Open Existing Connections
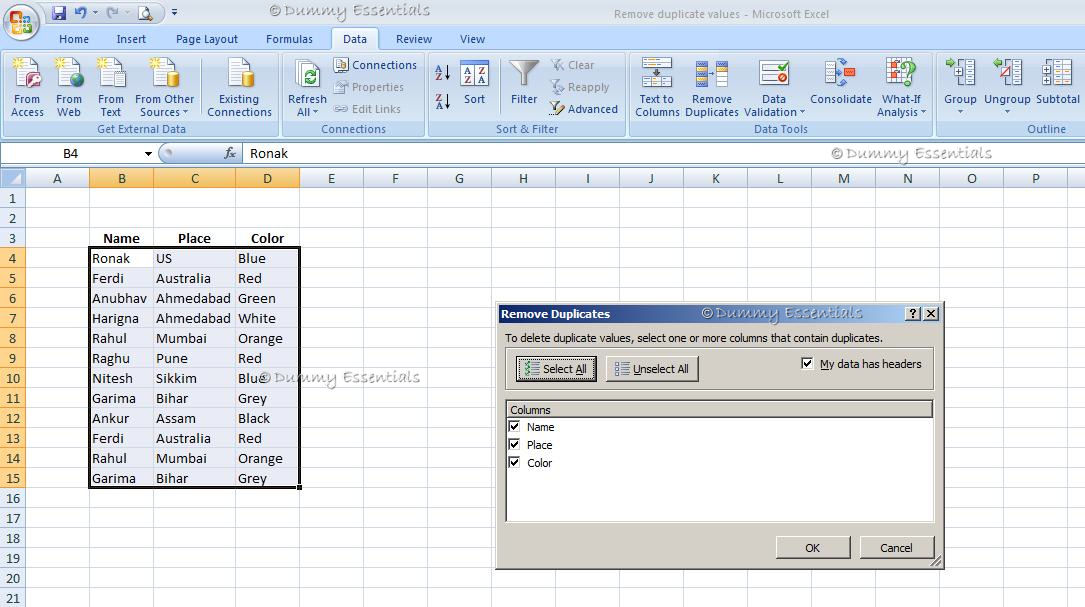The image size is (1085, 607). click(239, 87)
